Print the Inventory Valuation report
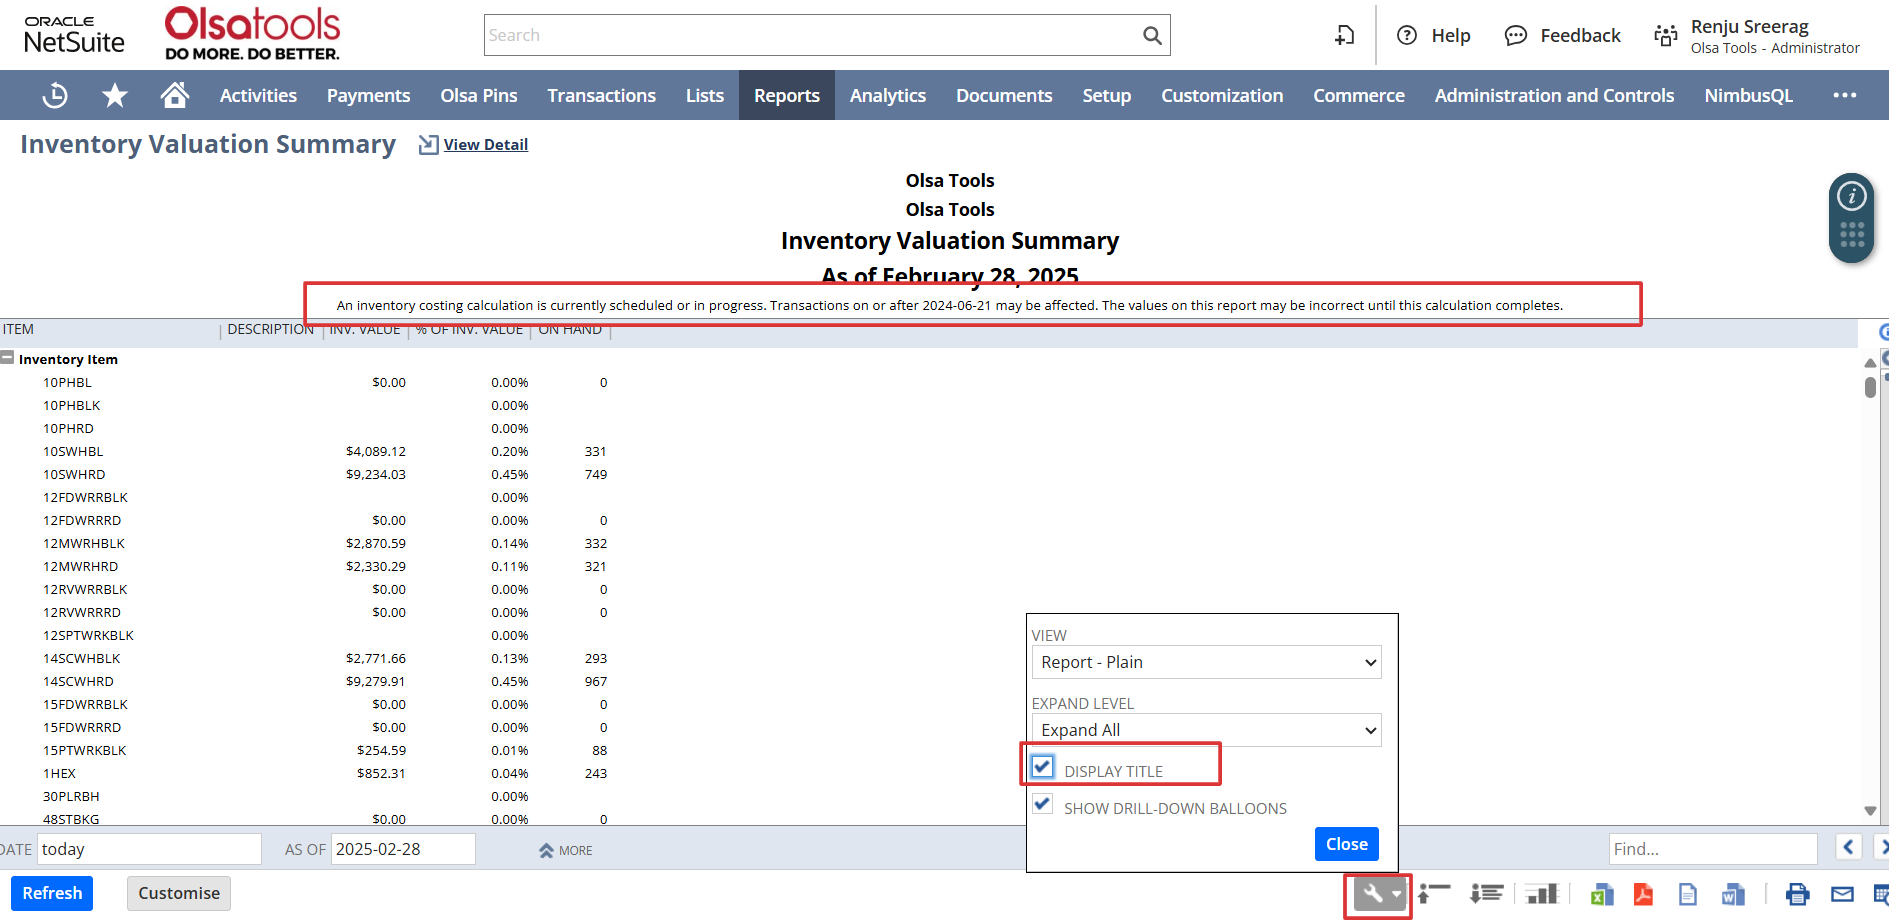 [1797, 894]
